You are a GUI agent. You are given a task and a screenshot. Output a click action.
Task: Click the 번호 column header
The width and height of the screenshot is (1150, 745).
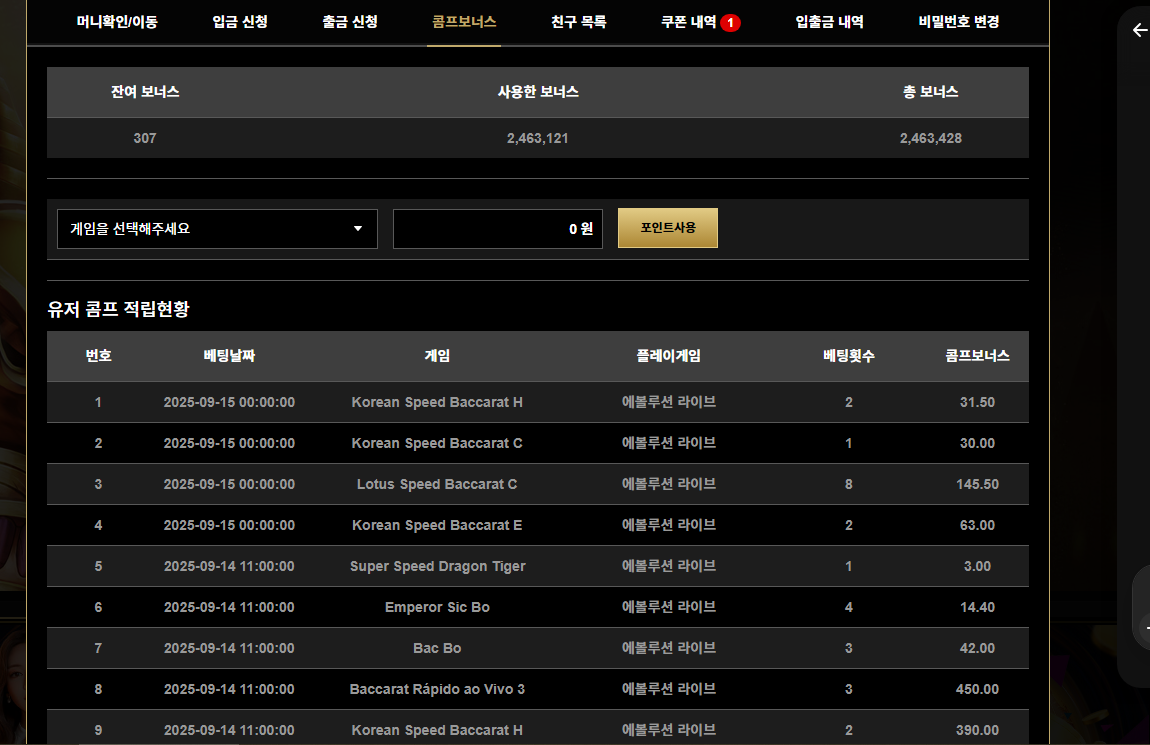click(98, 356)
